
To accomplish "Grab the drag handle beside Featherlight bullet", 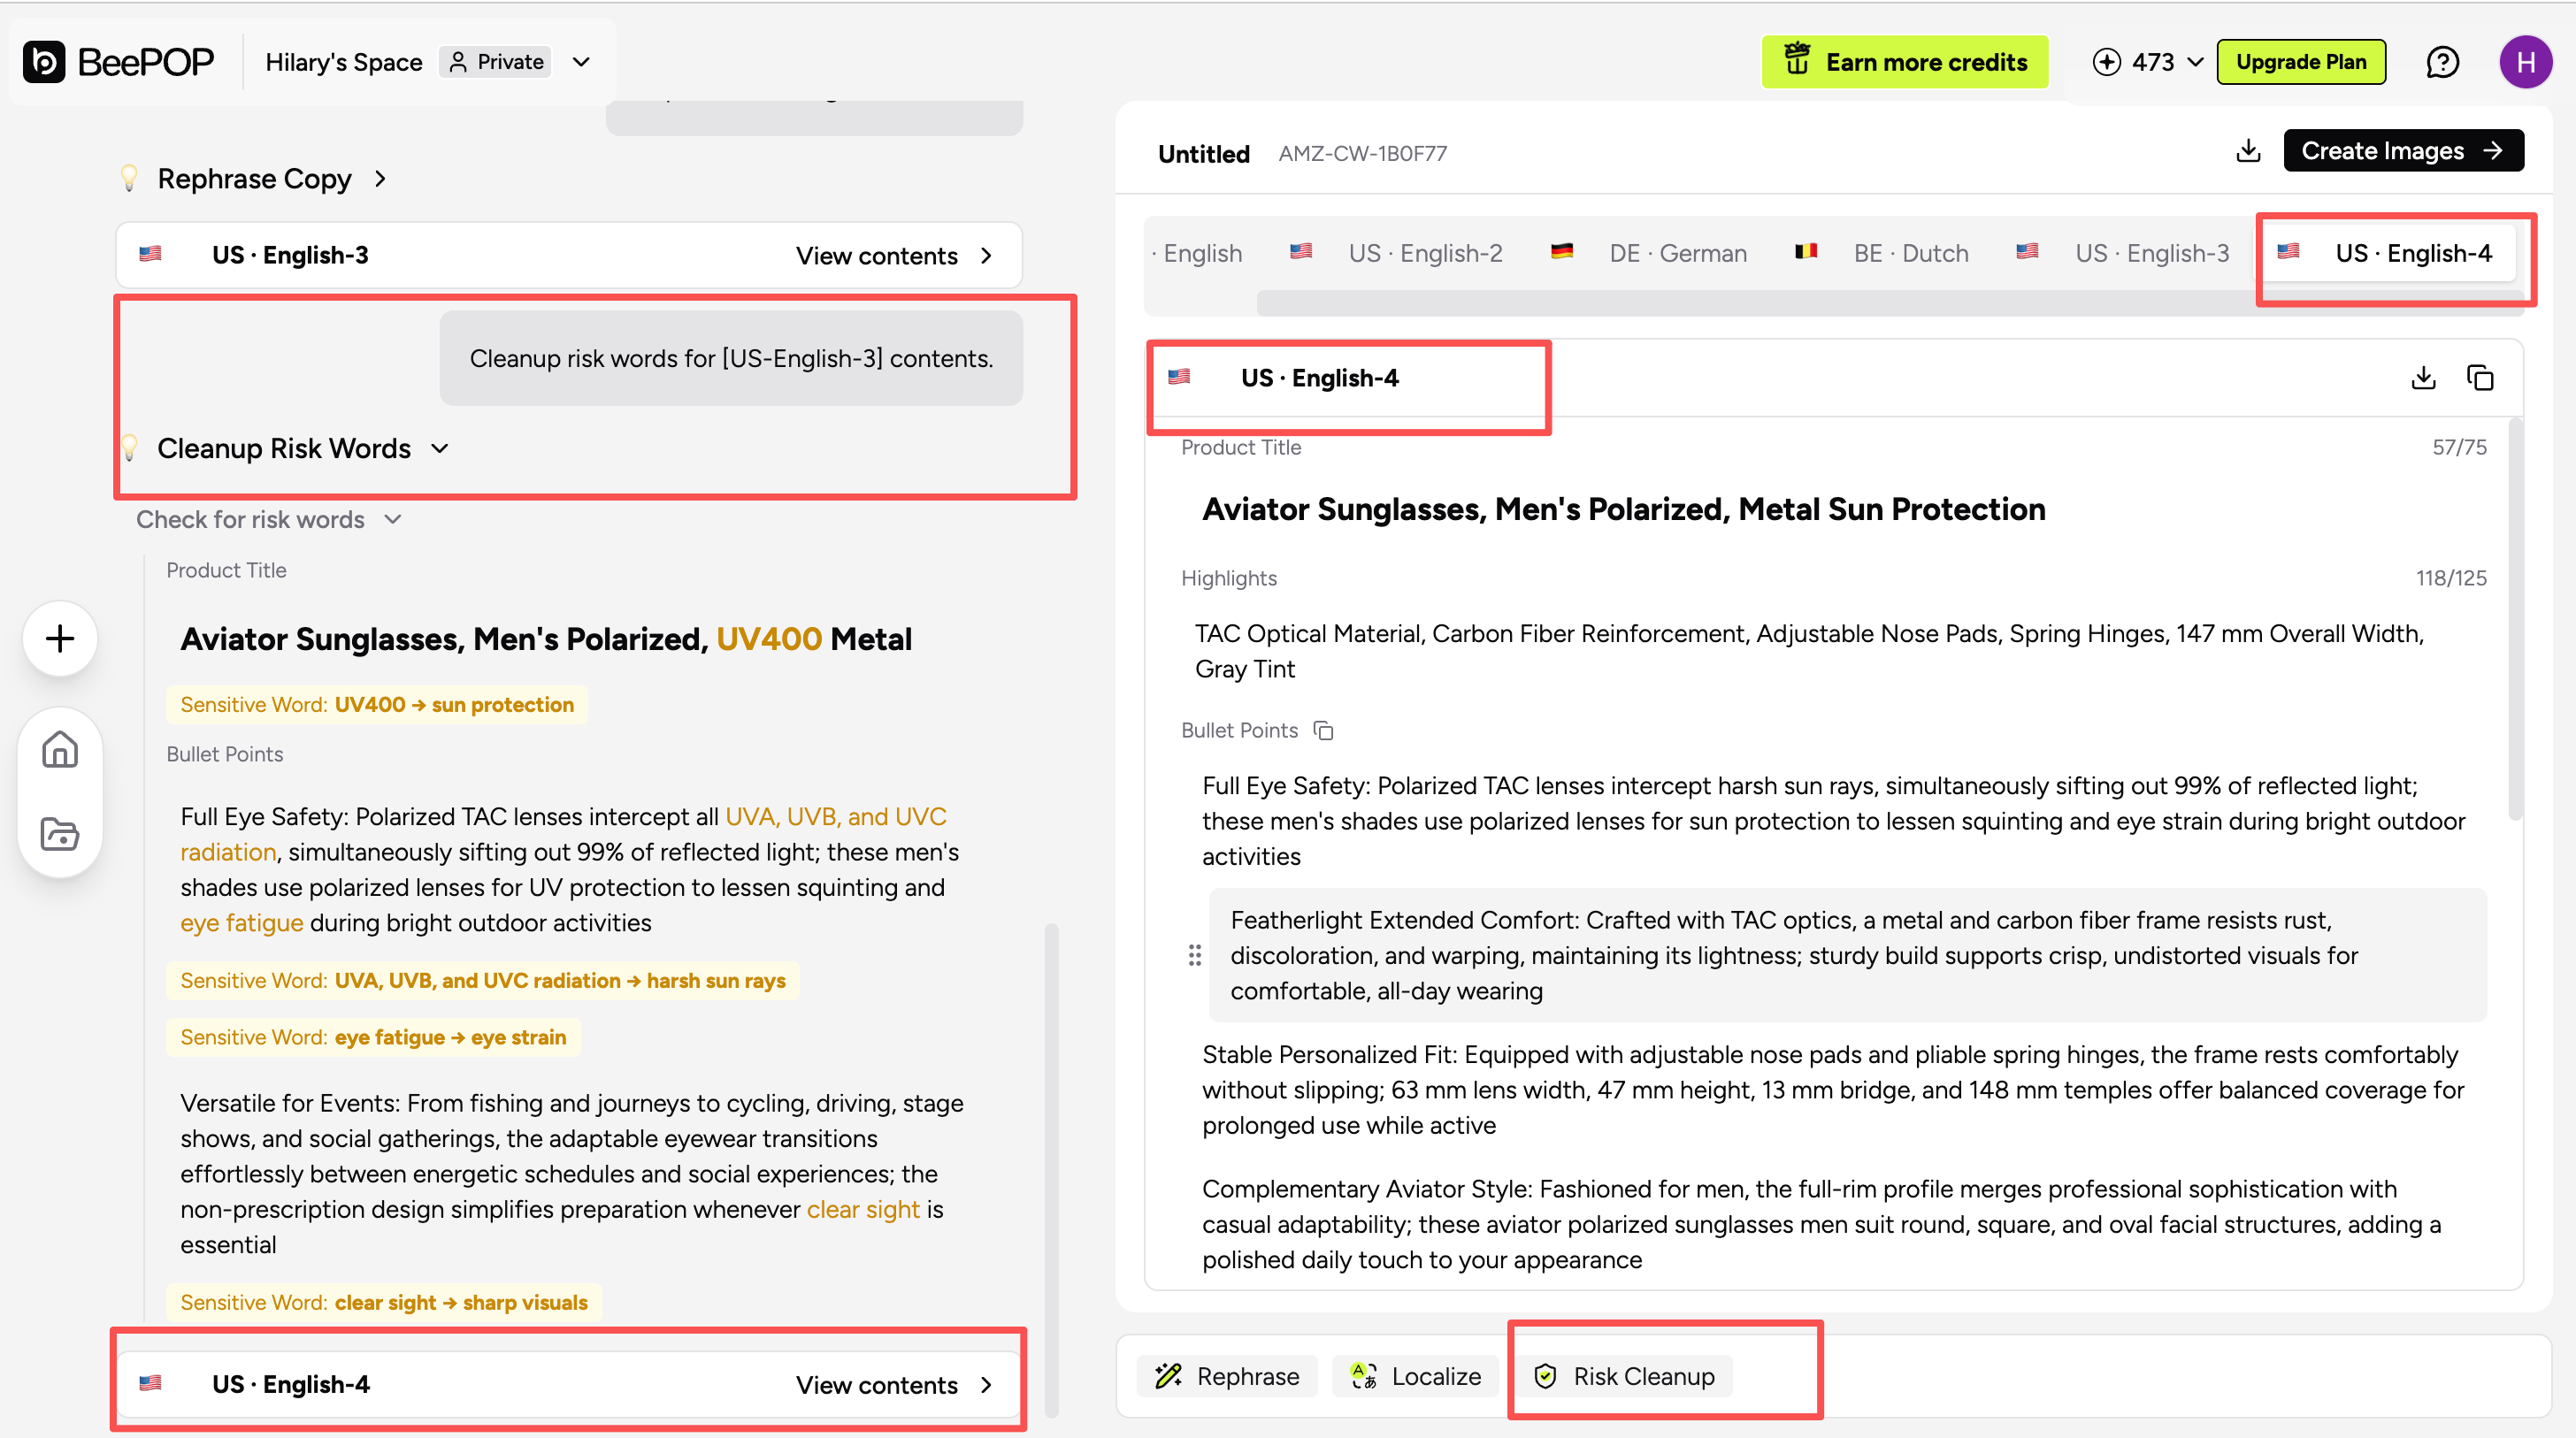I will pos(1194,955).
